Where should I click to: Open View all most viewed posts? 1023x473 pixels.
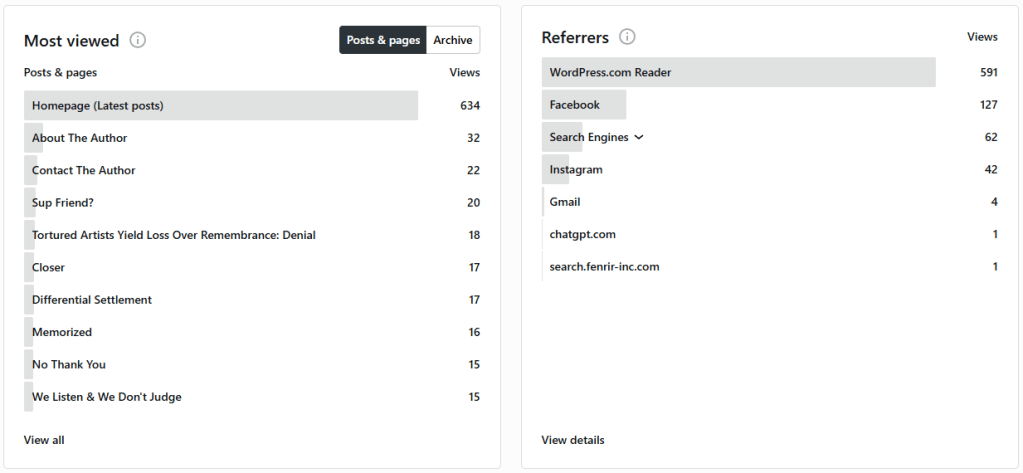click(44, 440)
